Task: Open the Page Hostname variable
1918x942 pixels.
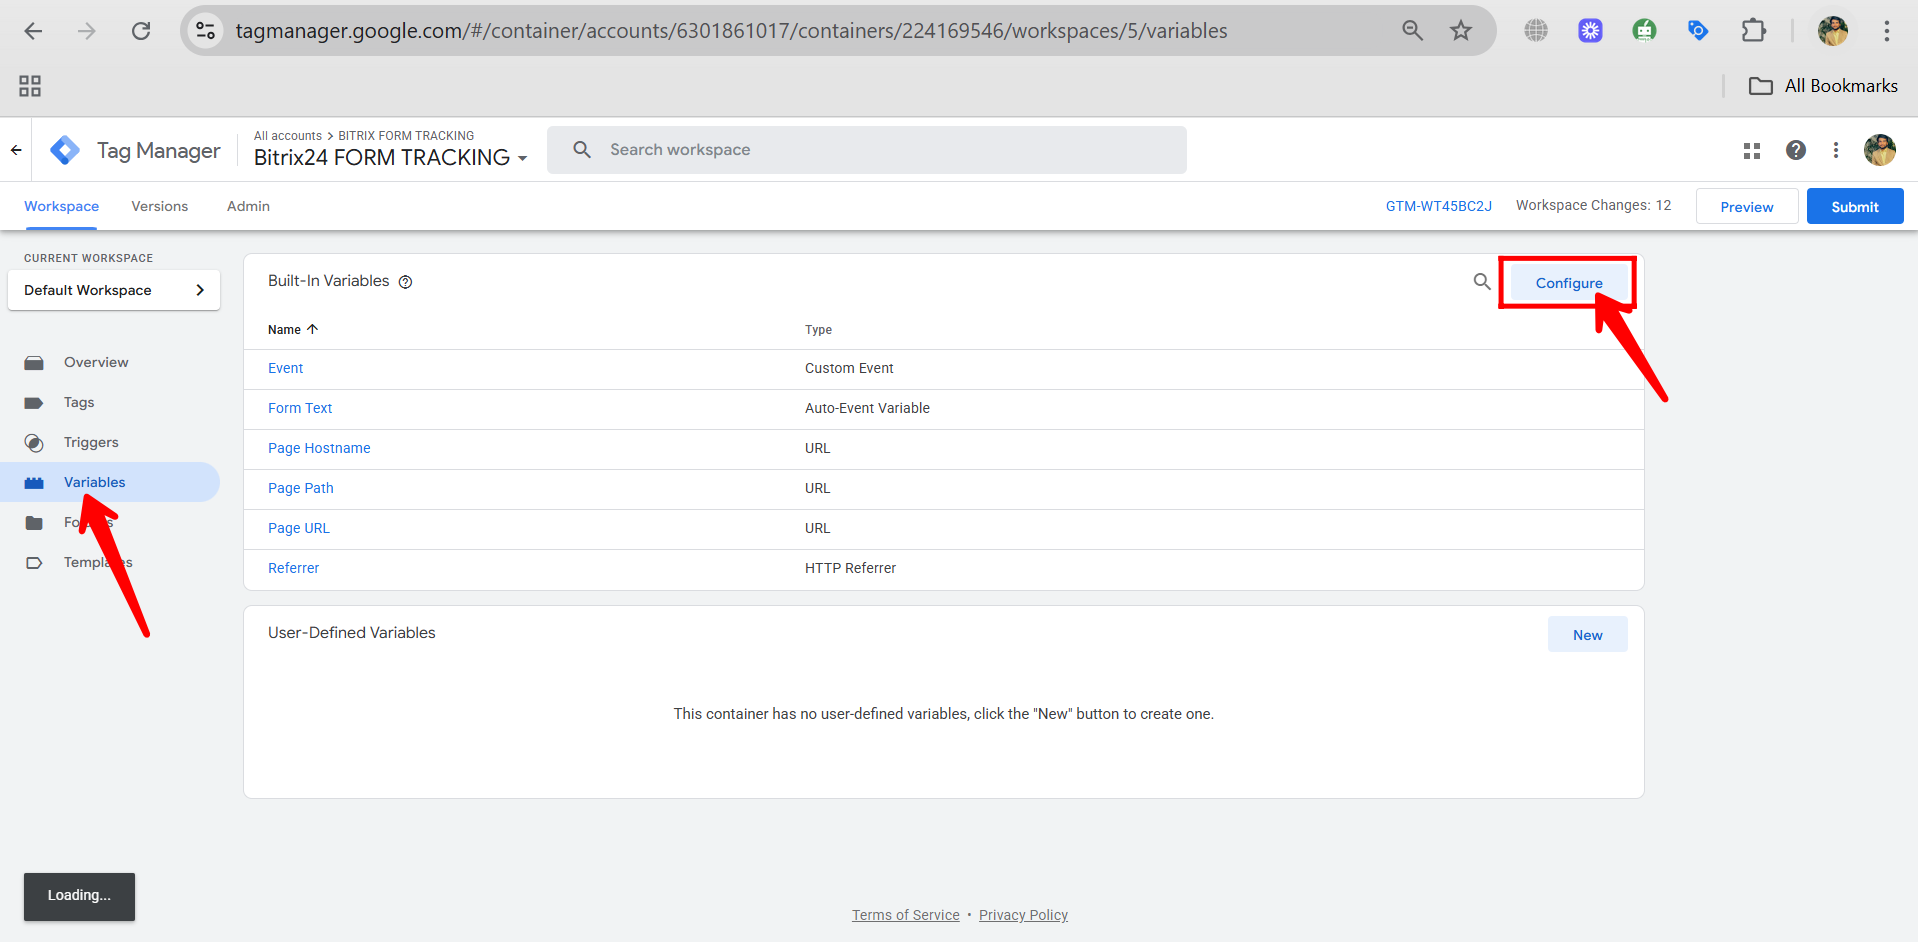Action: coord(319,448)
